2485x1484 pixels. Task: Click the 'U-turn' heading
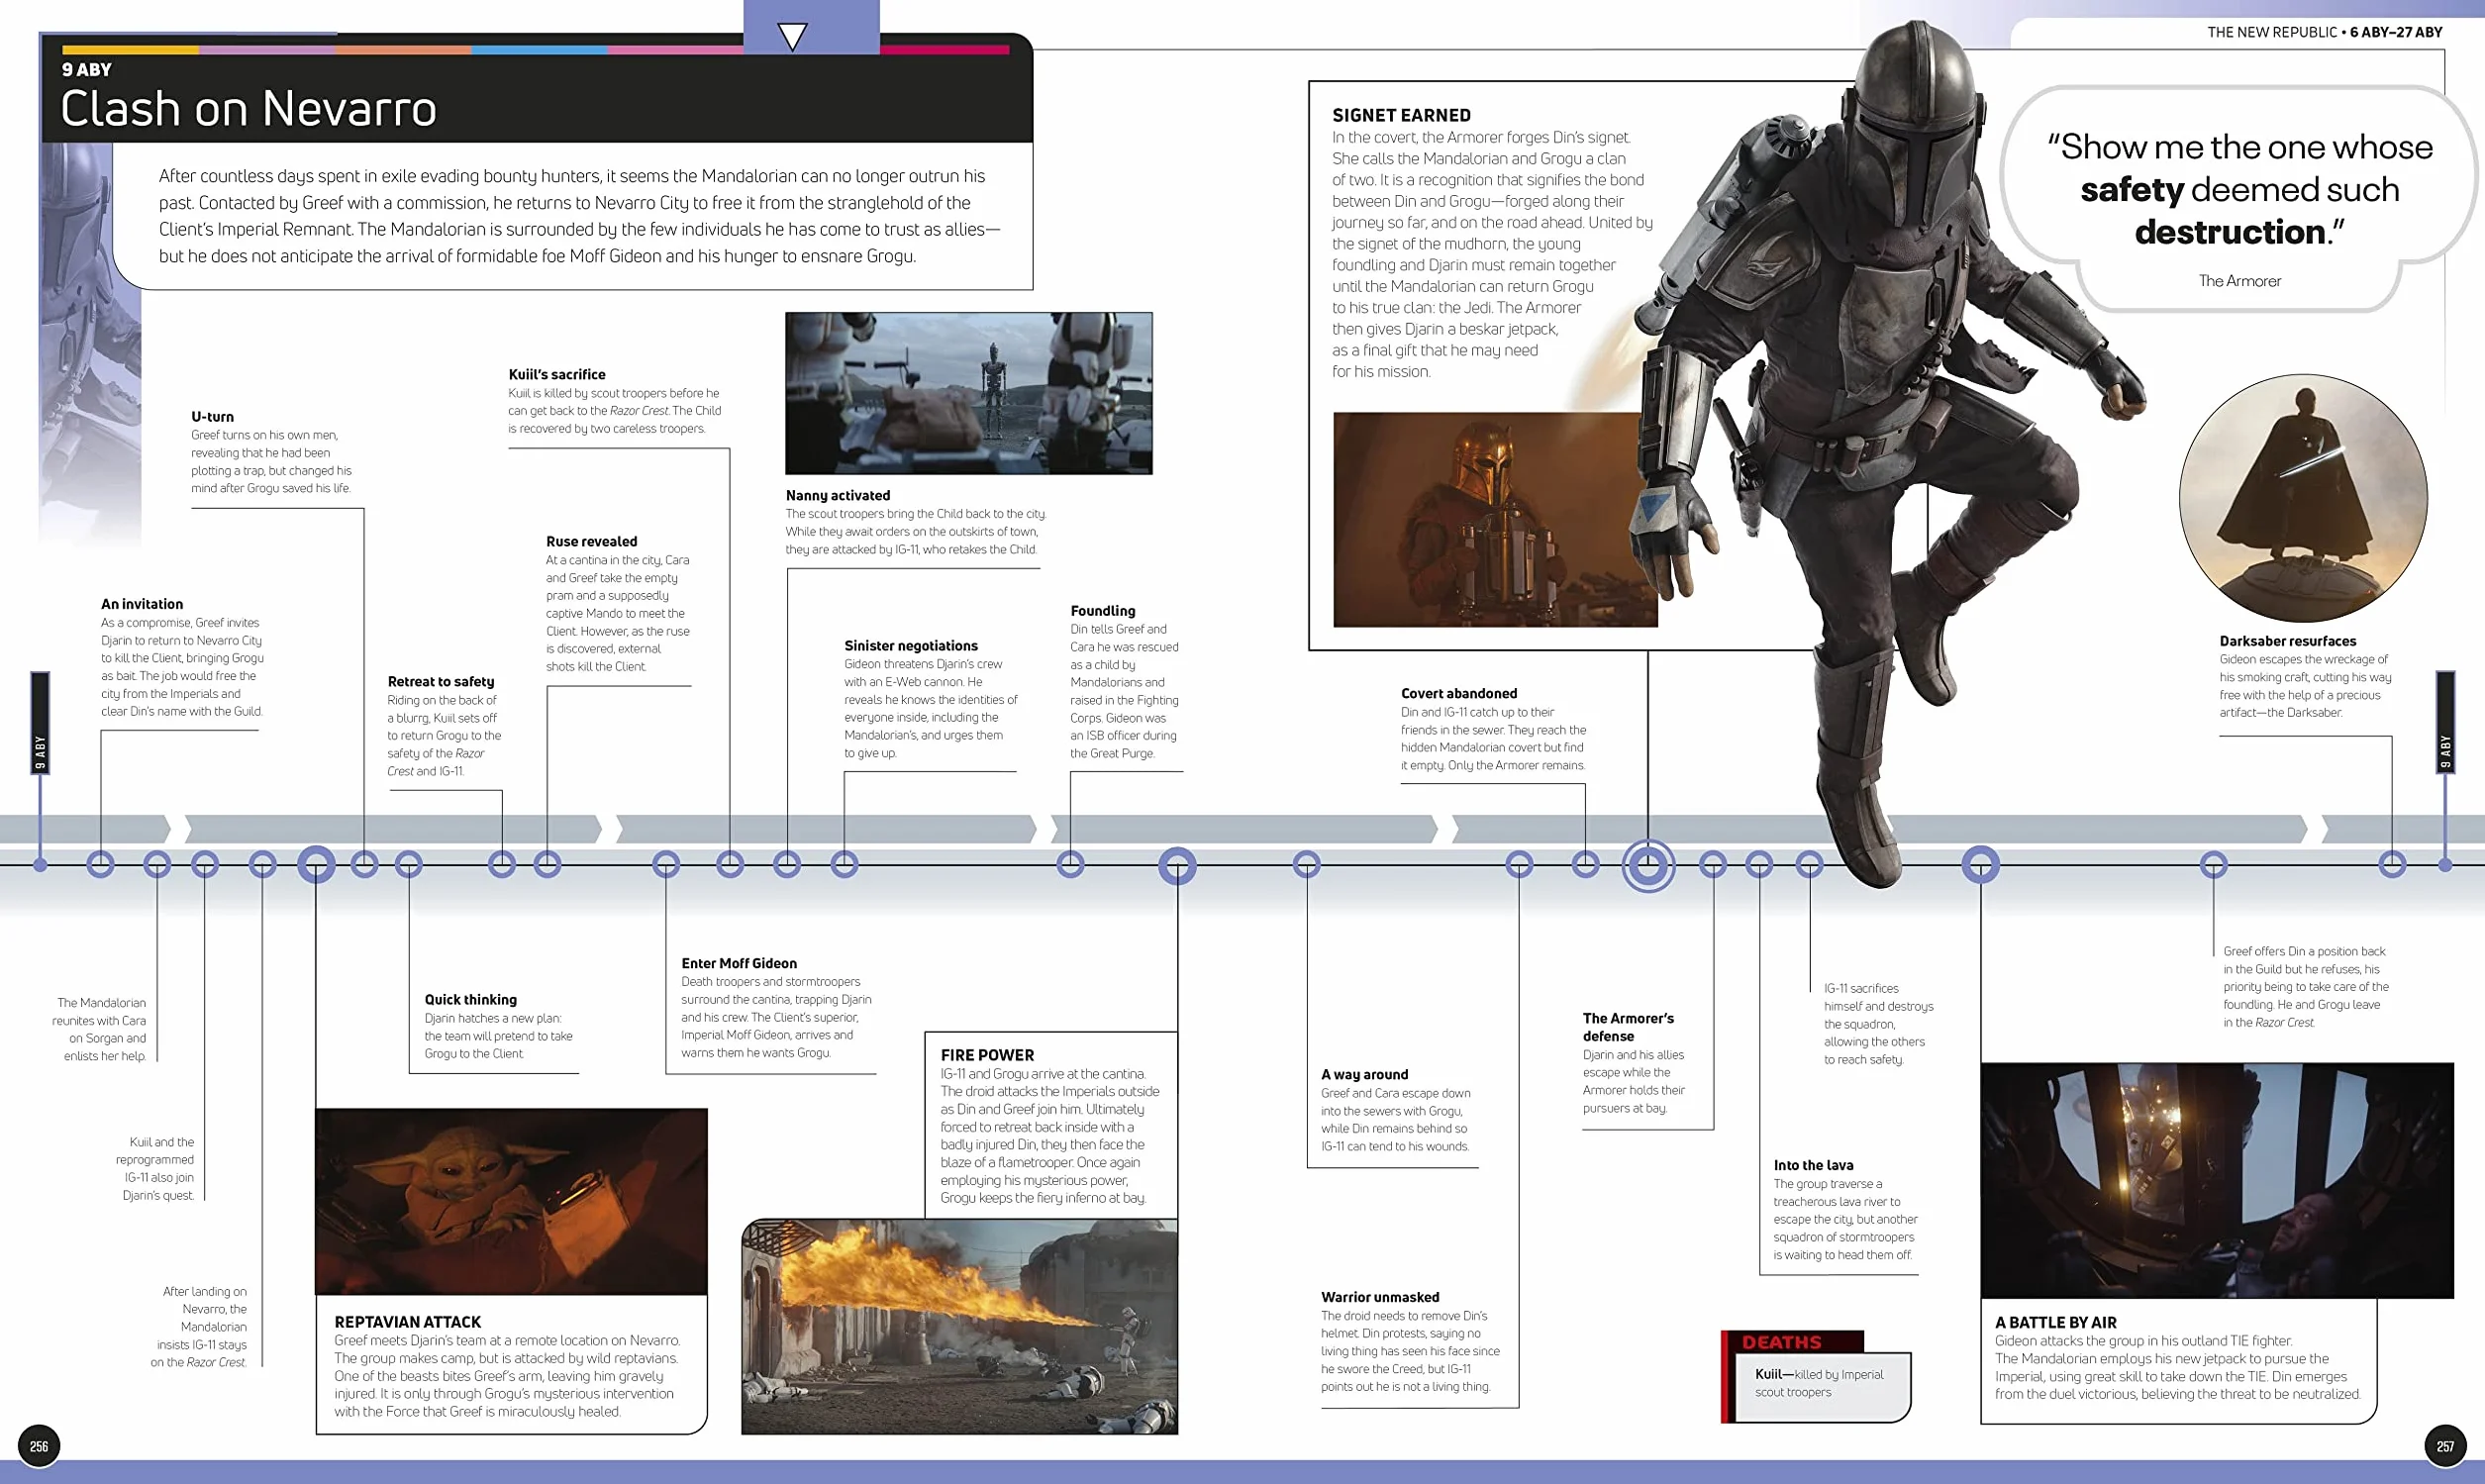[212, 416]
